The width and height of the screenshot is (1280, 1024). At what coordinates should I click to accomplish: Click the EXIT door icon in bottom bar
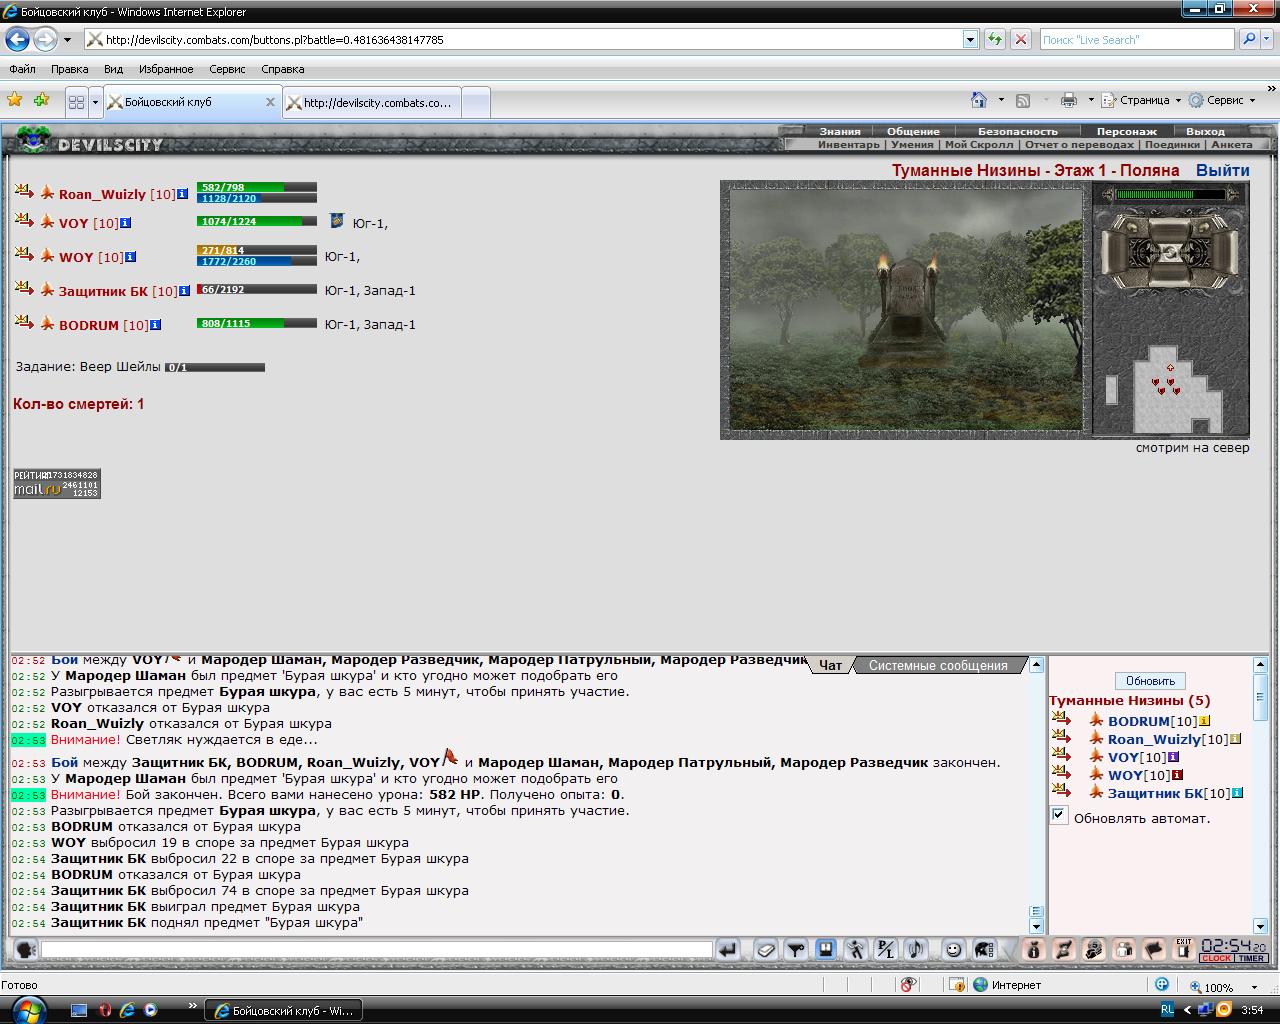tap(1184, 949)
